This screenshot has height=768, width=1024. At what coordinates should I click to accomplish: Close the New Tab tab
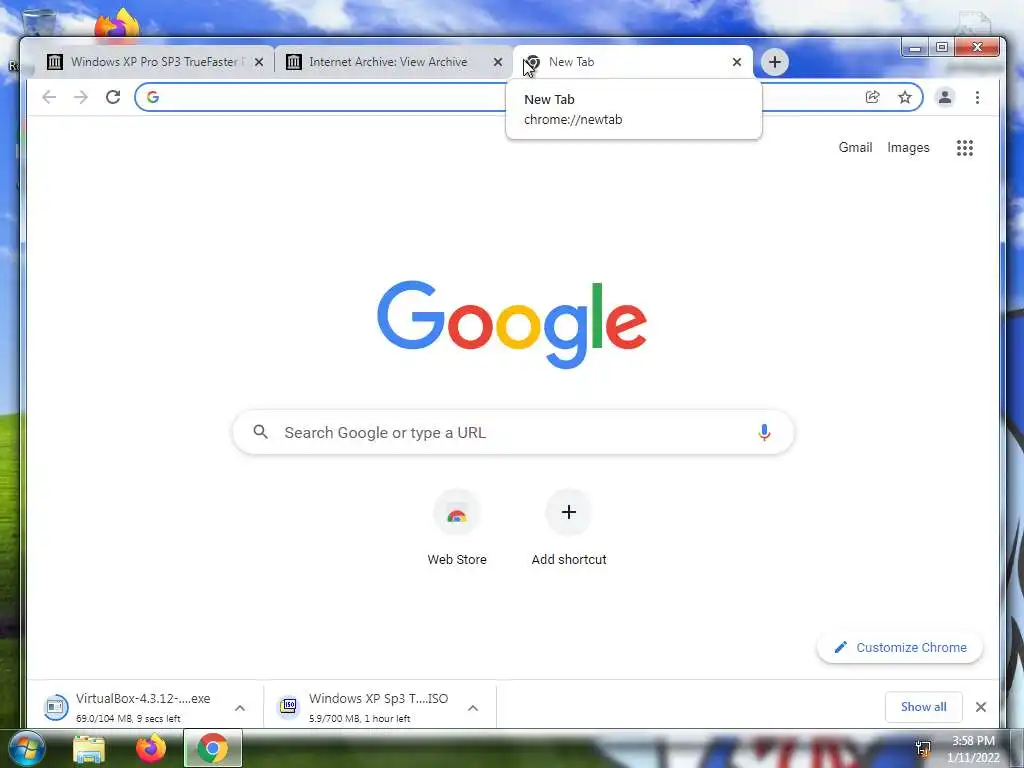[737, 62]
